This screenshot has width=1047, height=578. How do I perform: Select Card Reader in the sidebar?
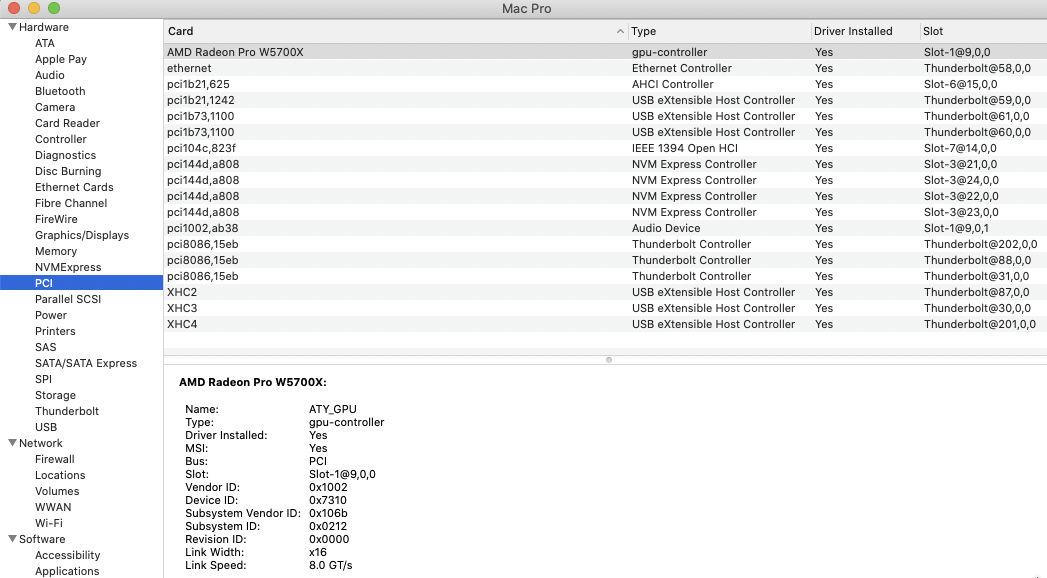67,123
